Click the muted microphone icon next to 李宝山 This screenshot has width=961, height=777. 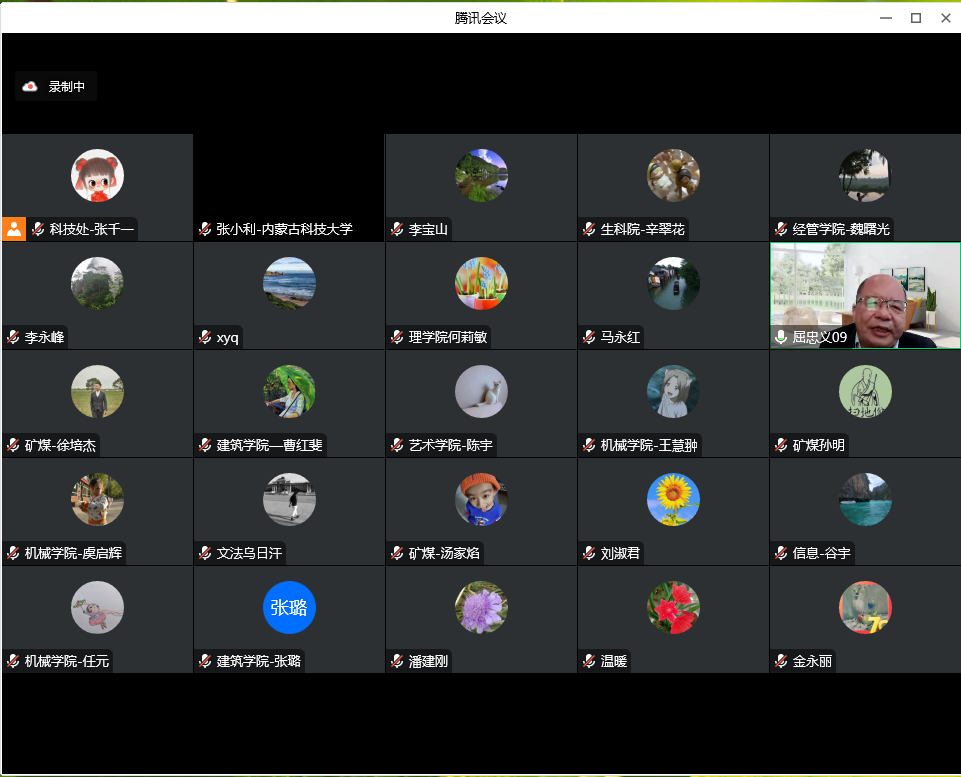coord(397,229)
